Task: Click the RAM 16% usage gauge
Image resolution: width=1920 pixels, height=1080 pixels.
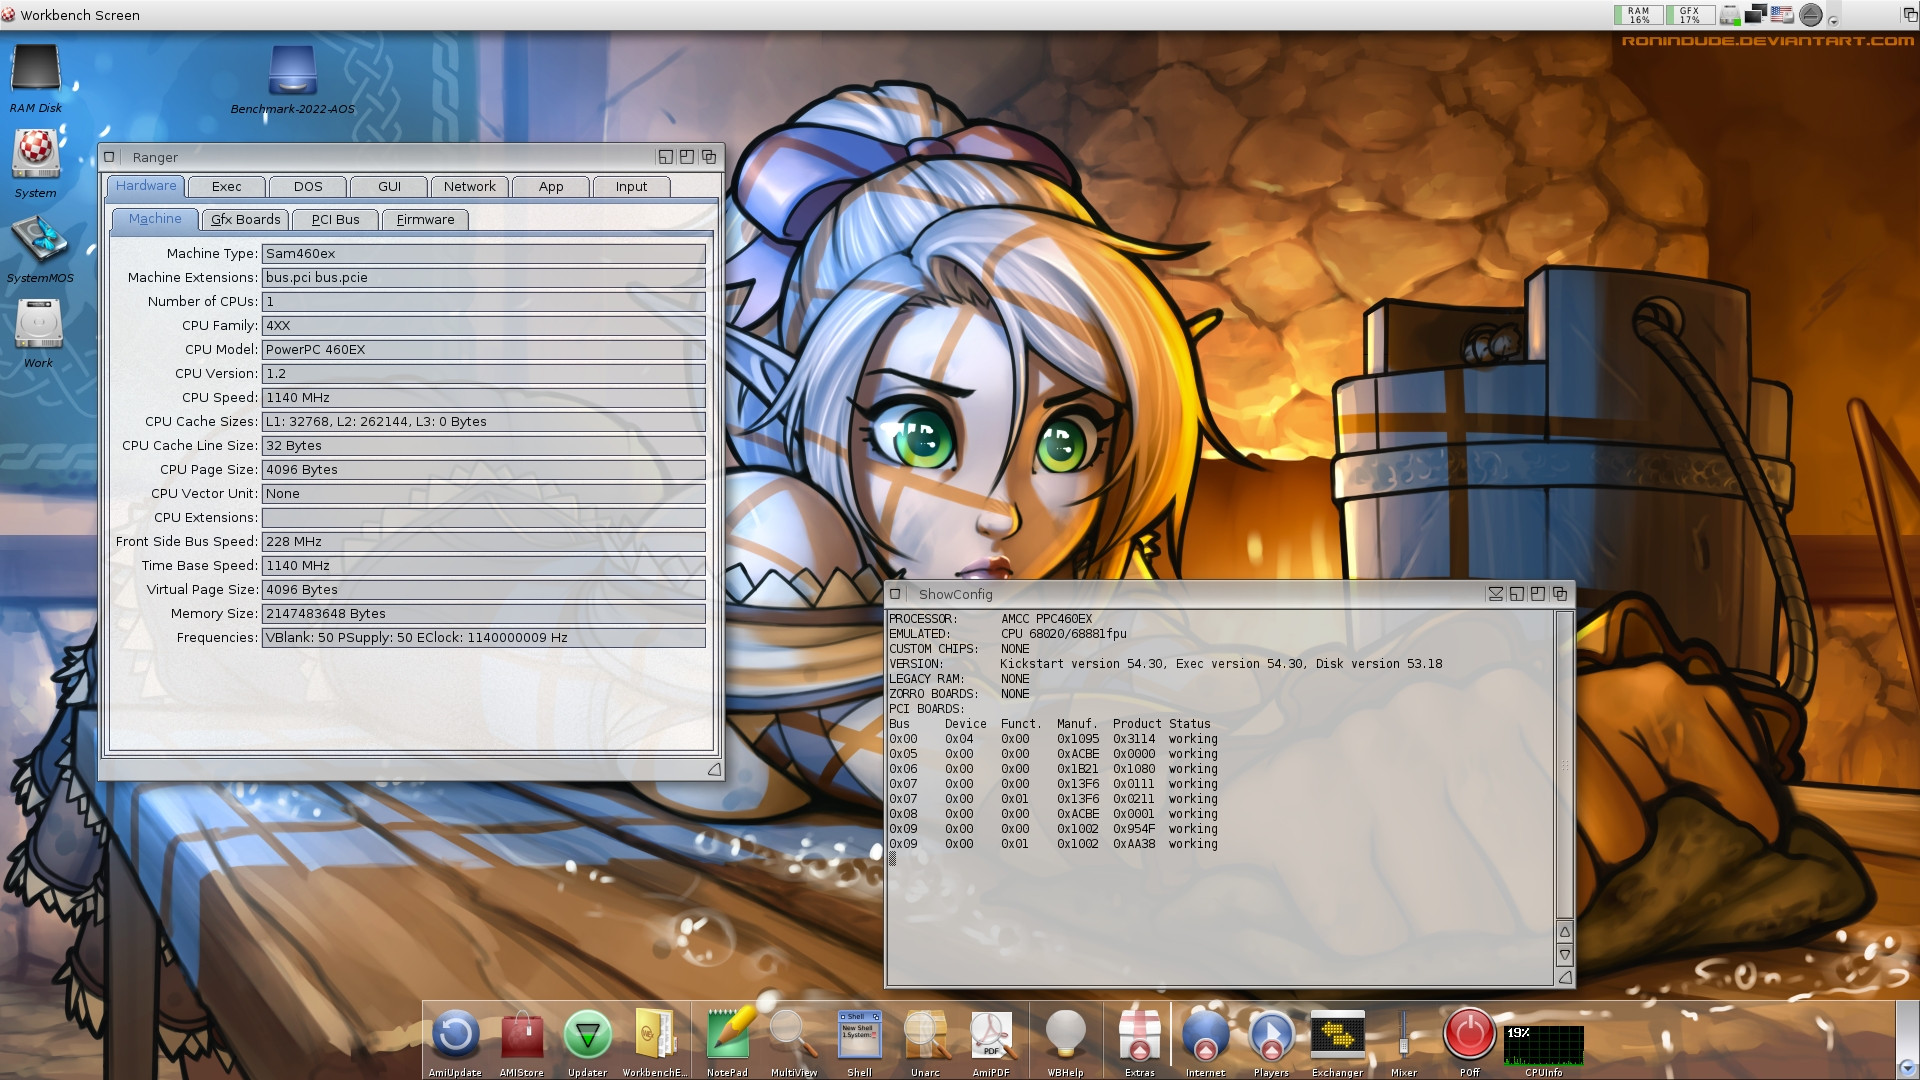Action: click(1638, 15)
